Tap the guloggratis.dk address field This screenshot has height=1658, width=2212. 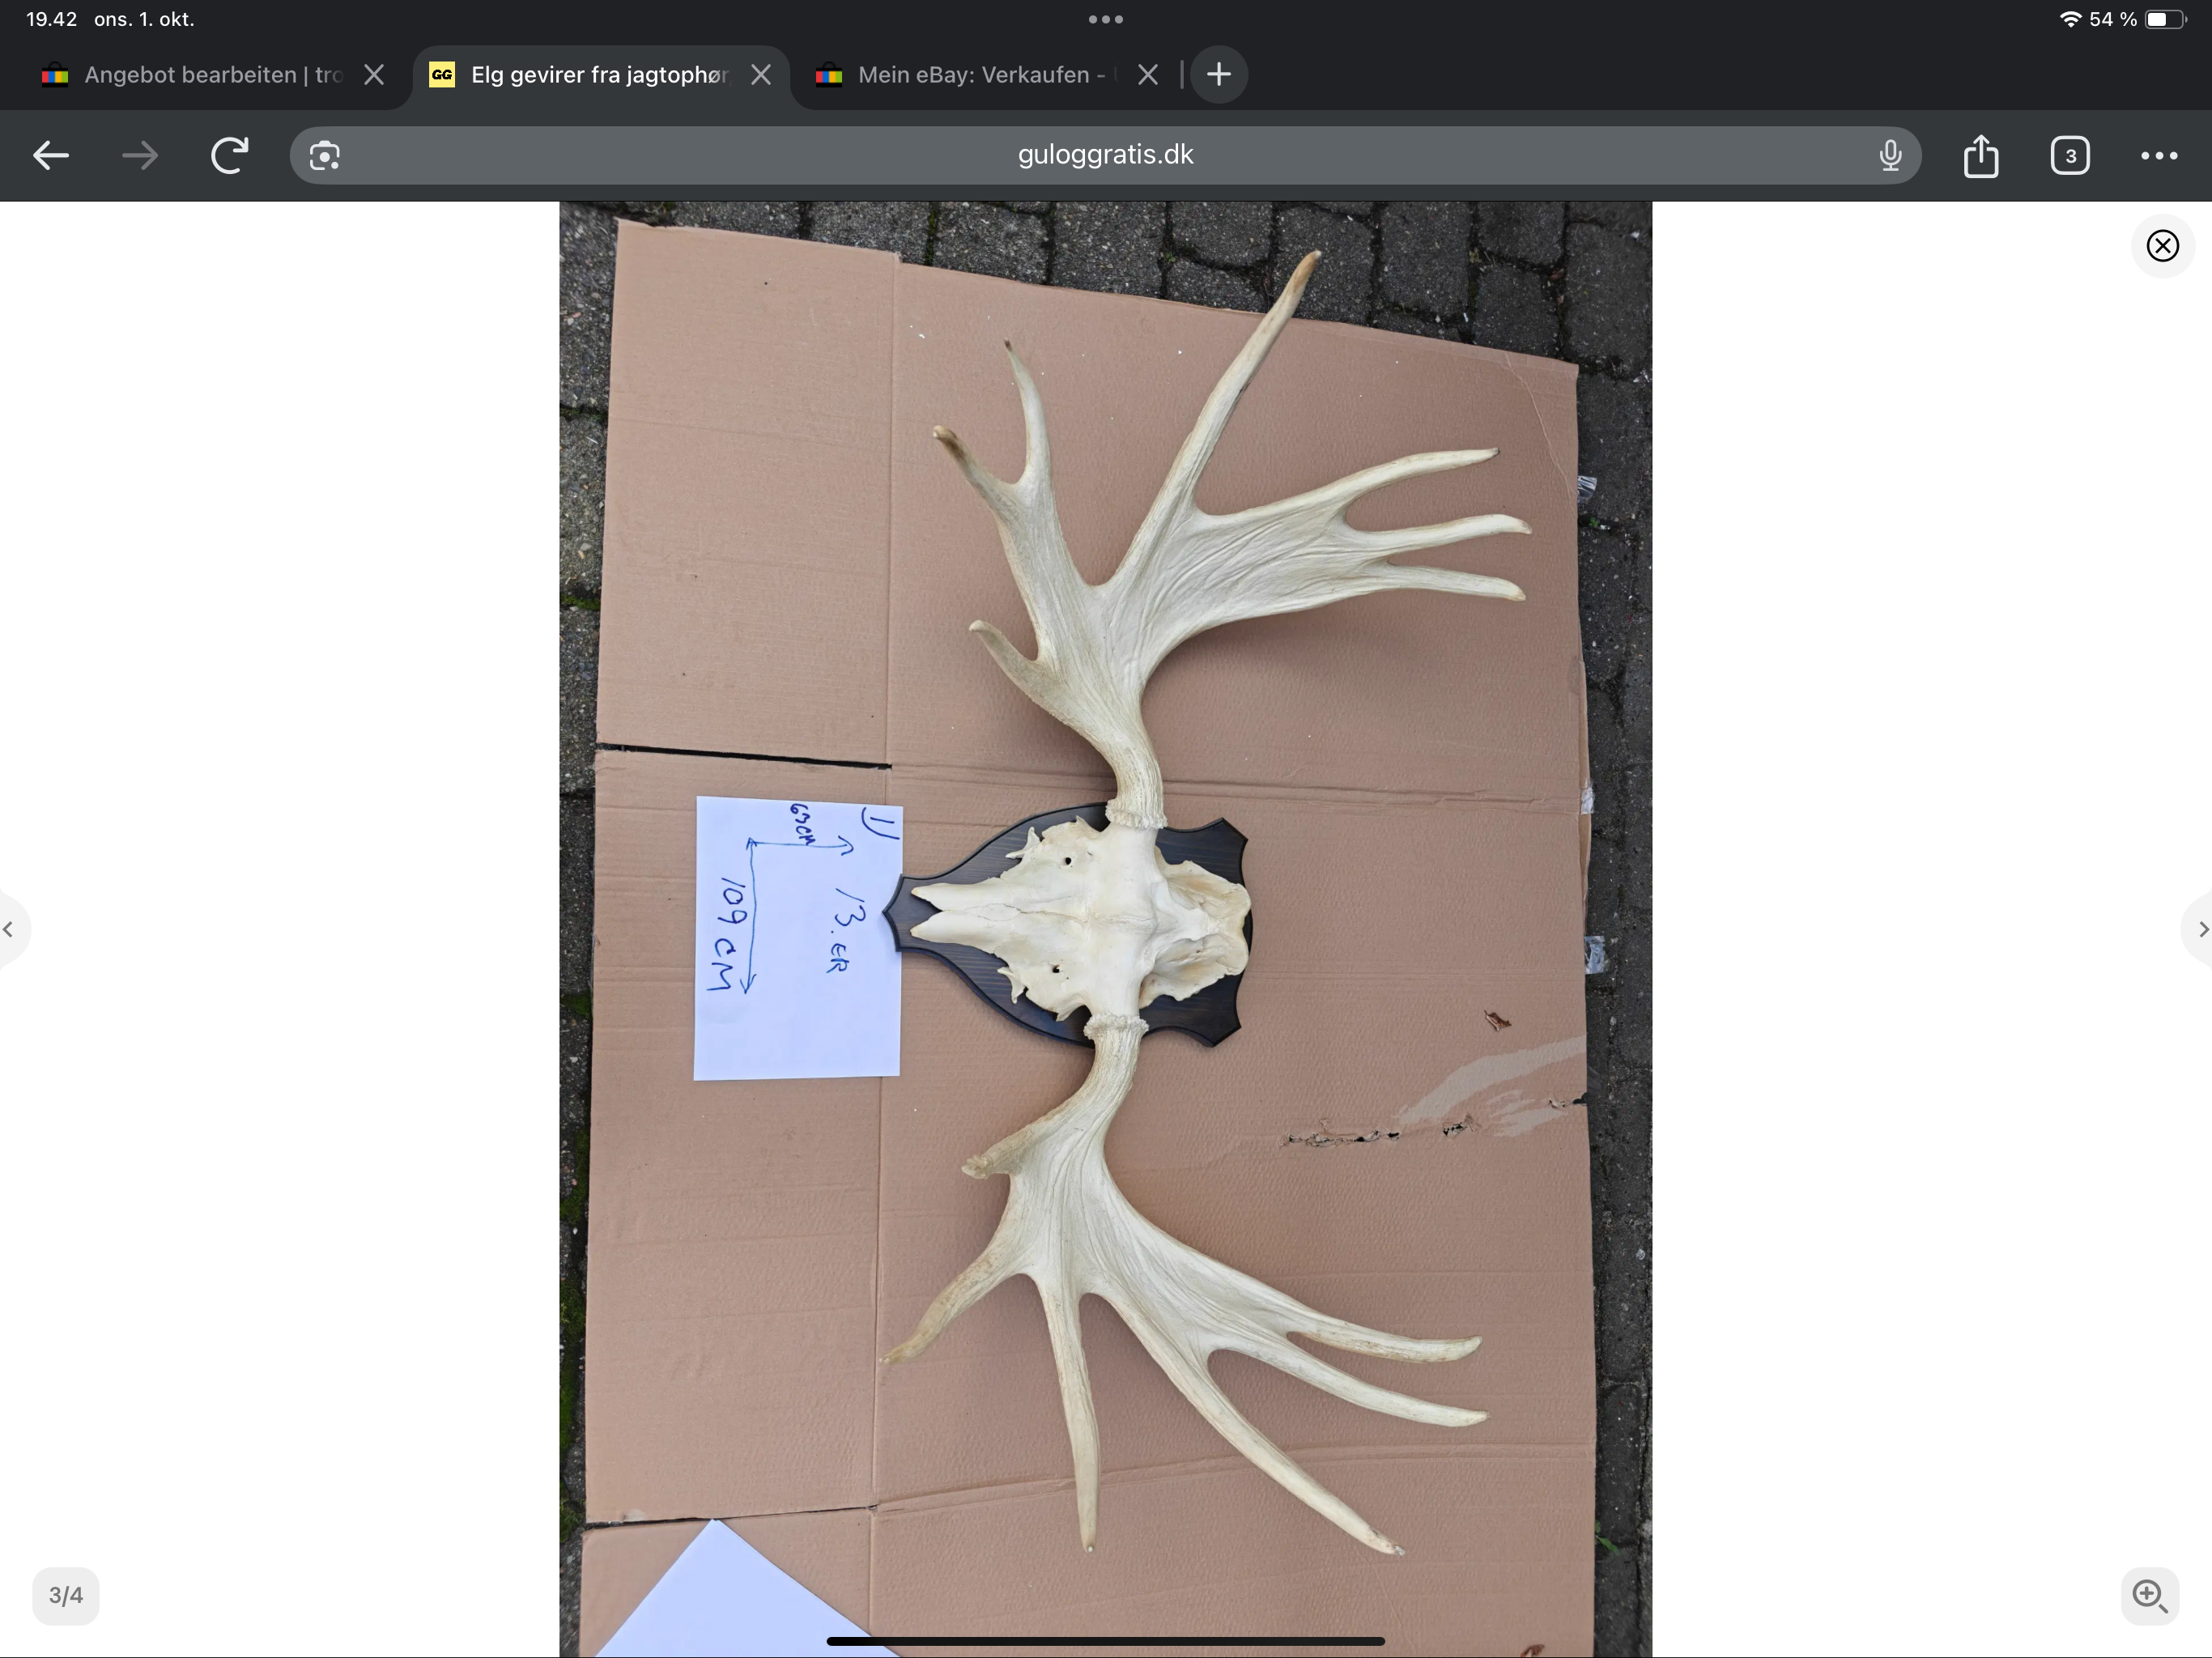(1104, 155)
